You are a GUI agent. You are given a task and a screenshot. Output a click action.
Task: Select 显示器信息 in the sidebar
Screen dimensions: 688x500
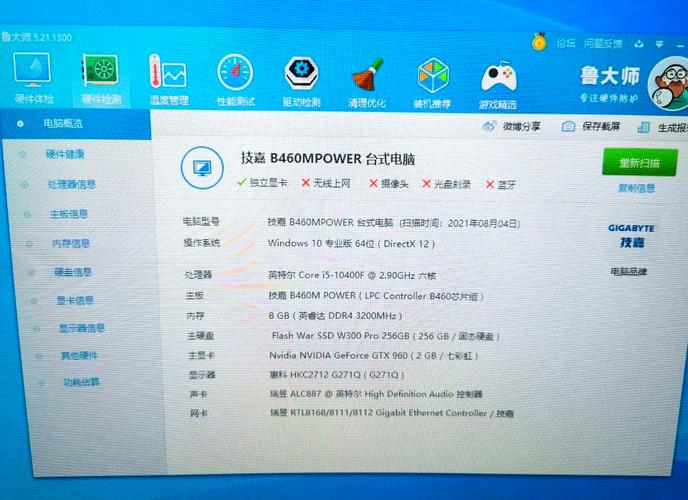(x=82, y=328)
